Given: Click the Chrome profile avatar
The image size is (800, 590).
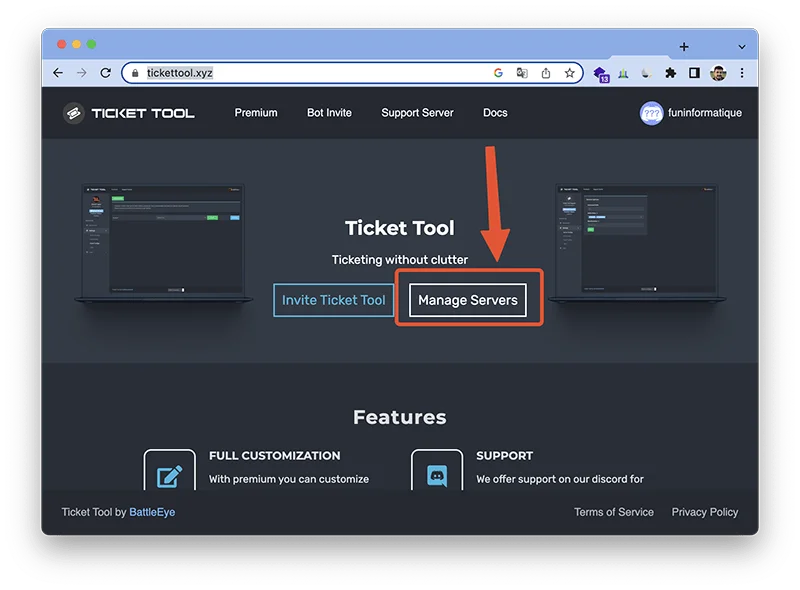Looking at the screenshot, I should pos(716,72).
